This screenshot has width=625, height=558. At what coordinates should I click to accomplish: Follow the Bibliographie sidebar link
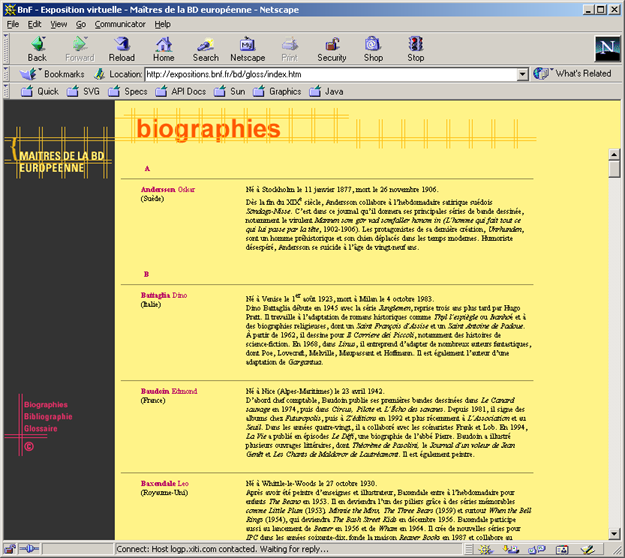coord(48,416)
